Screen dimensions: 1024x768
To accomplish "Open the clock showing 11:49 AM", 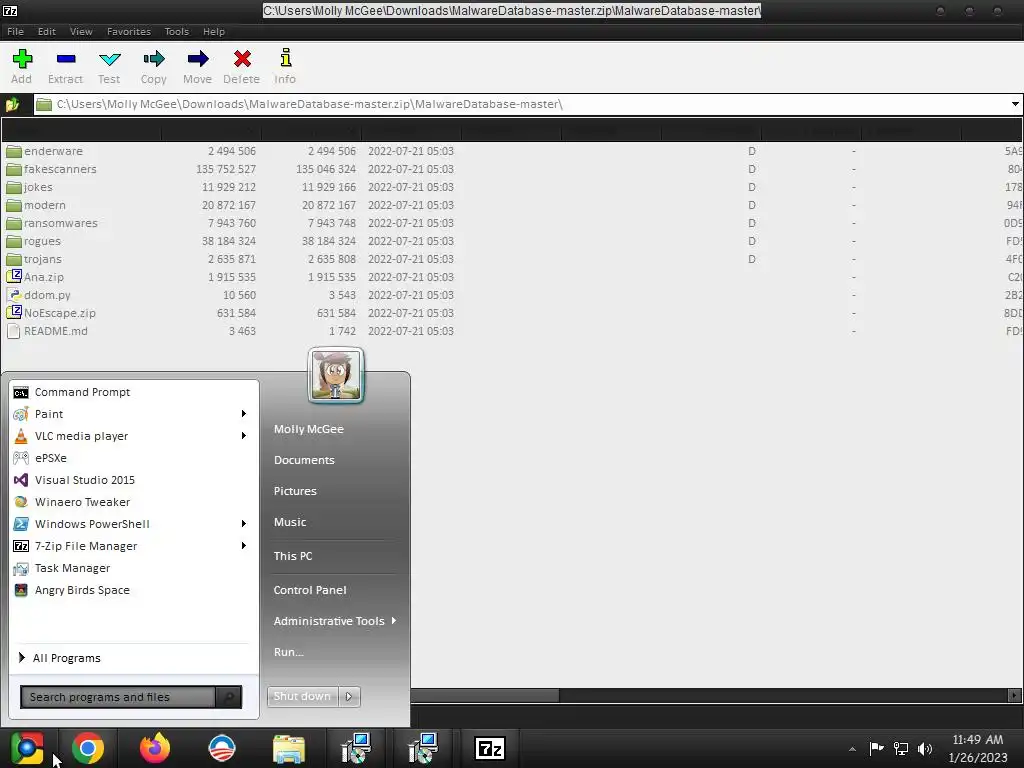I will [x=978, y=740].
